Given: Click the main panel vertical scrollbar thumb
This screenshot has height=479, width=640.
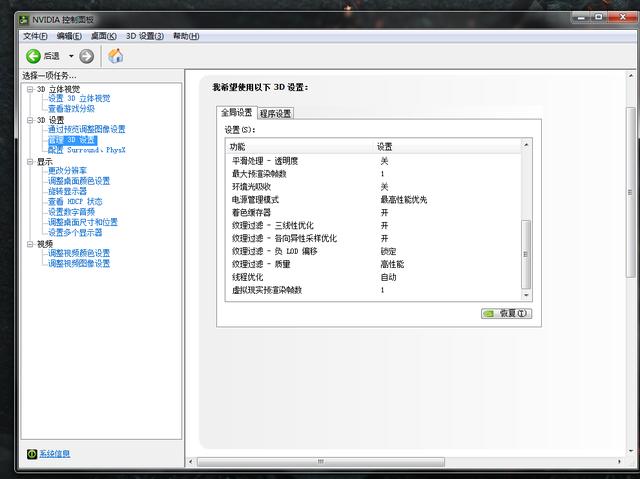Looking at the screenshot, I should pyautogui.click(x=631, y=192).
